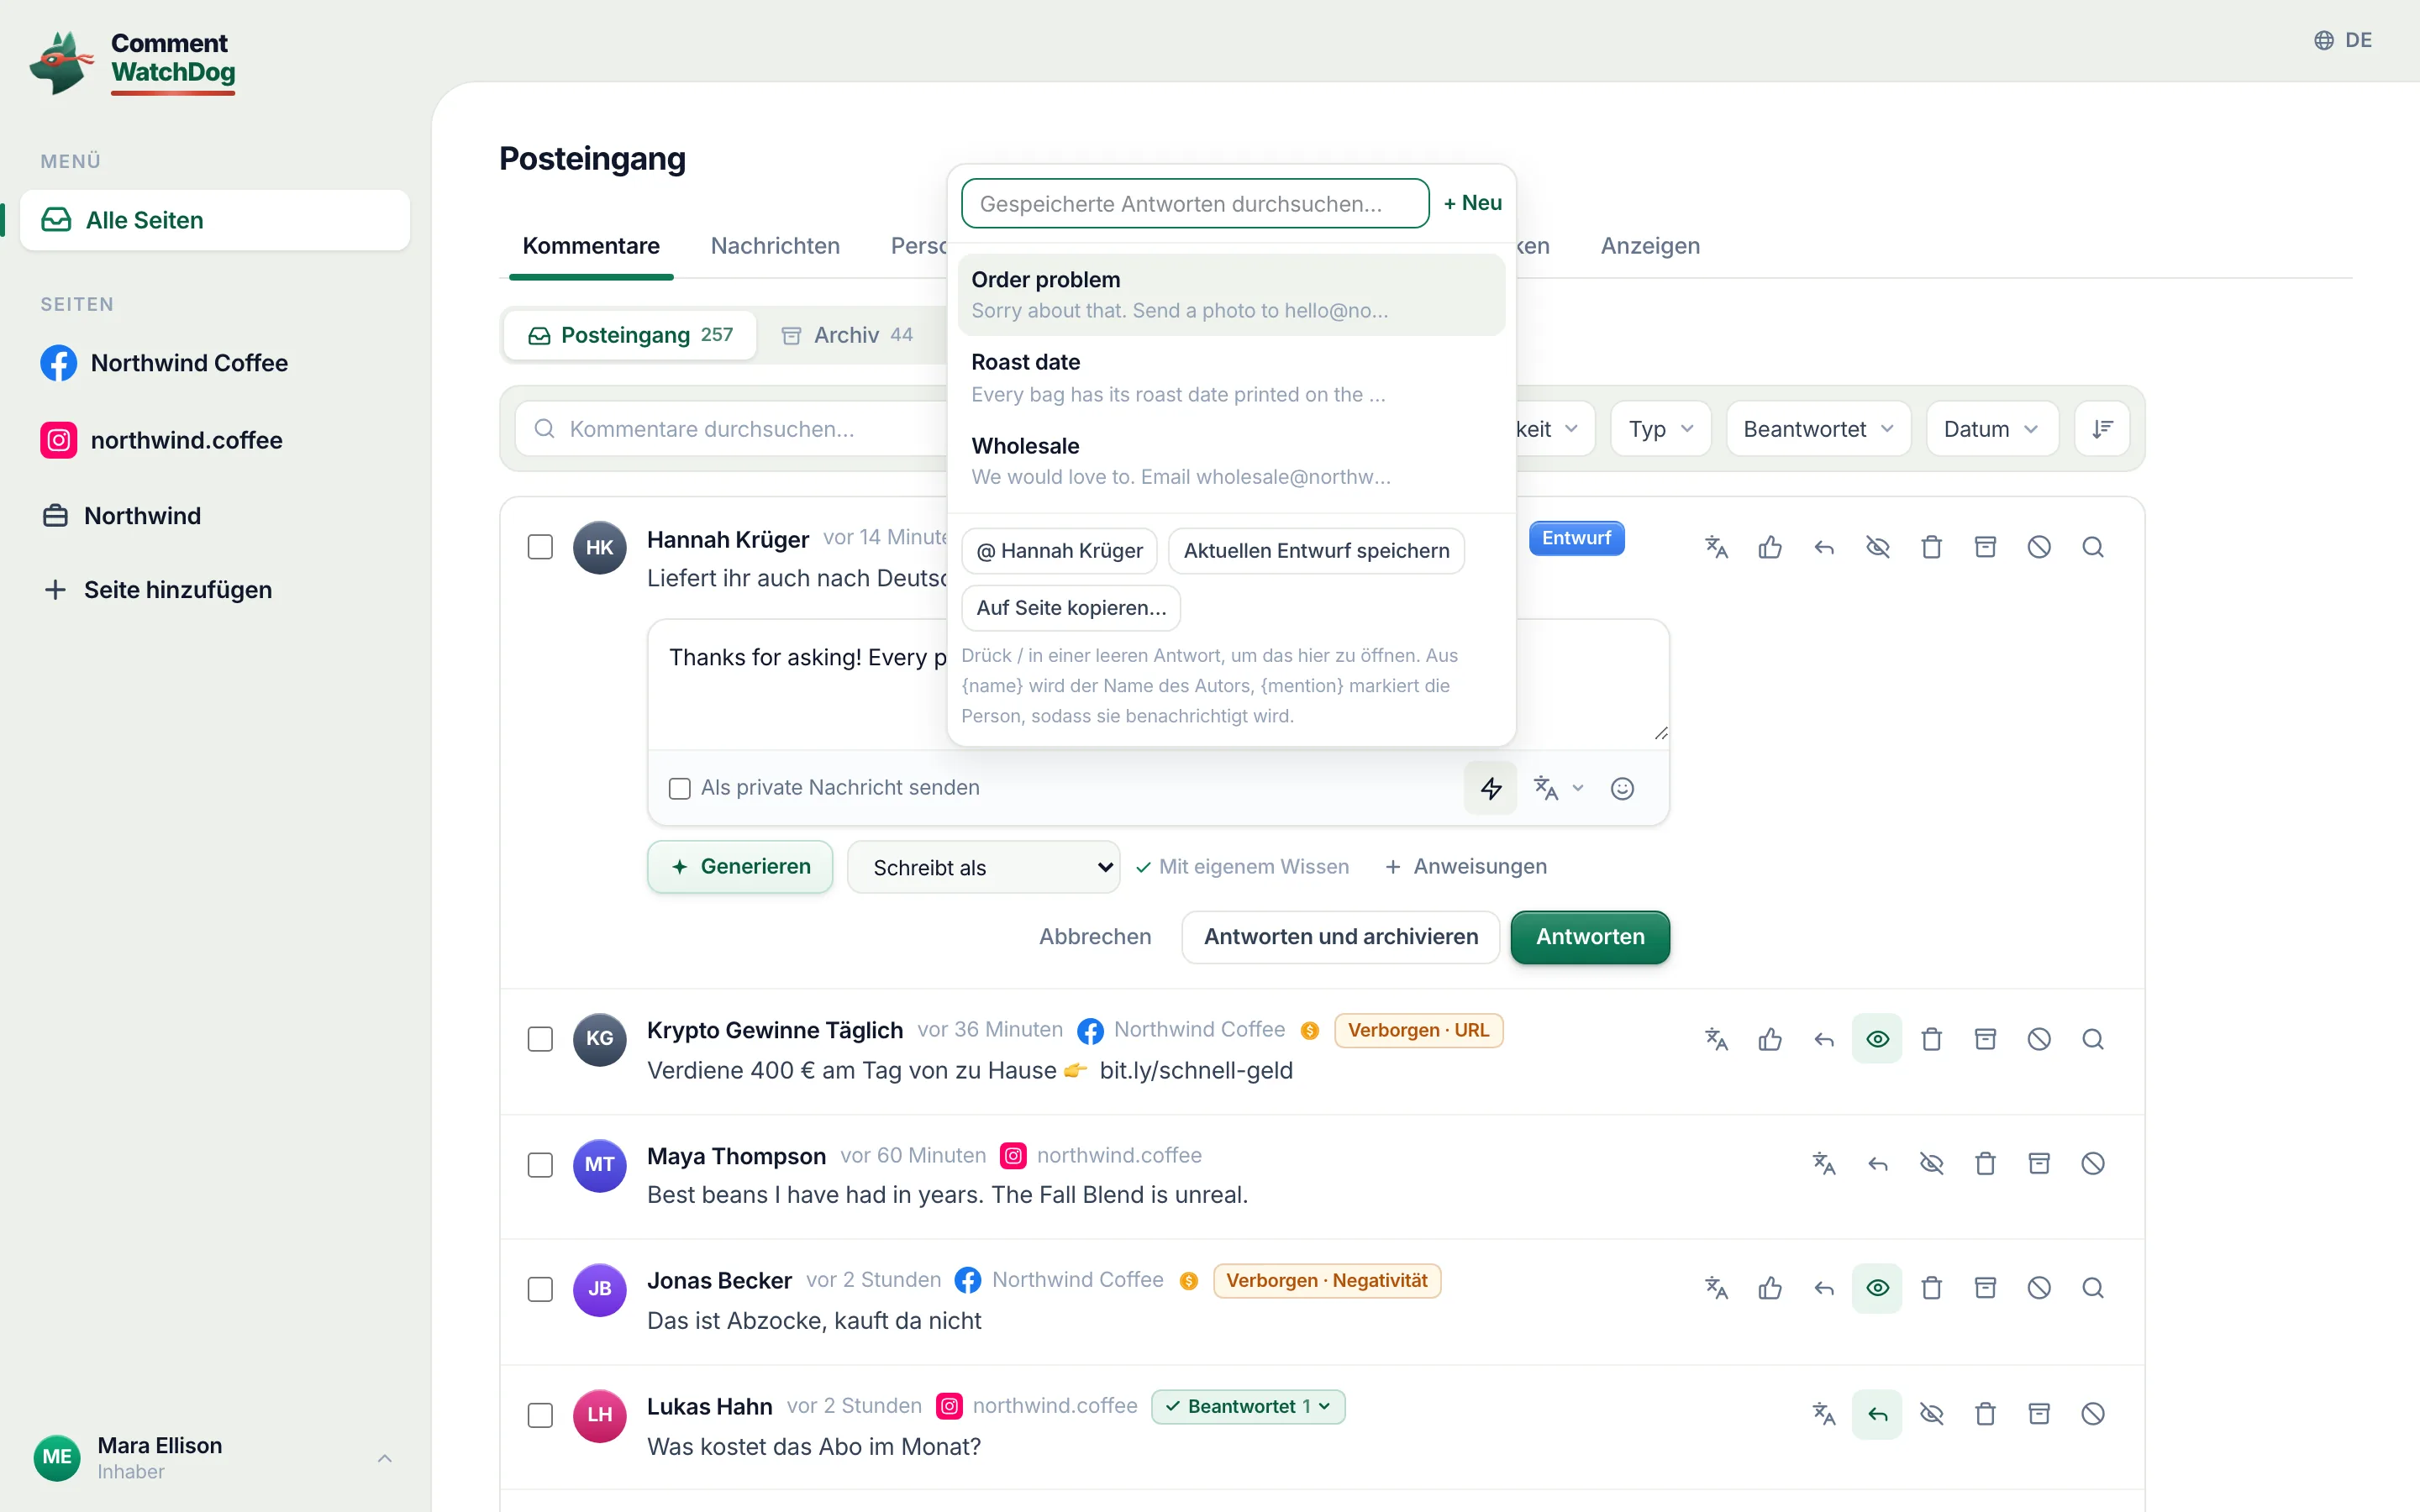The image size is (2420, 1512).
Task: Archive Hannah Krüger's comment
Action: (1985, 547)
